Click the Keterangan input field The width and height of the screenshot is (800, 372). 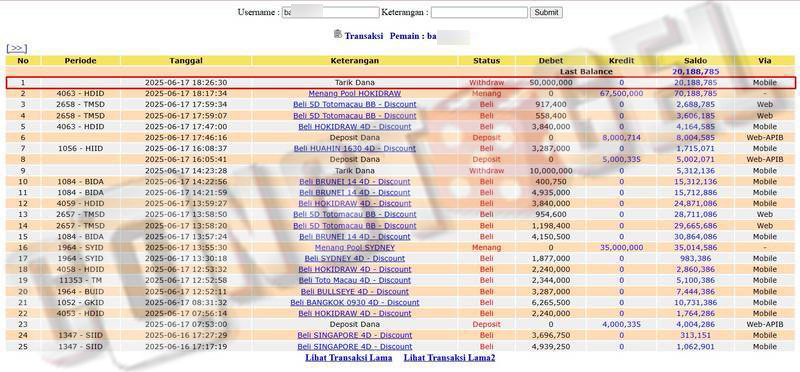[x=479, y=12]
